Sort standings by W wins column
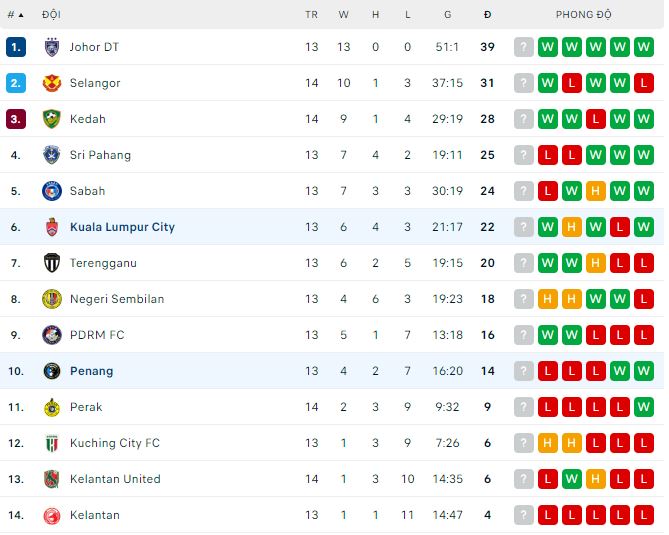The height and width of the screenshot is (535, 669). click(344, 15)
